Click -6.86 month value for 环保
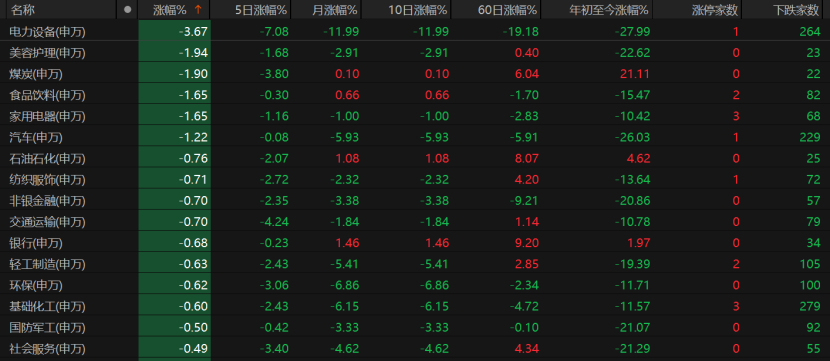 tap(344, 285)
